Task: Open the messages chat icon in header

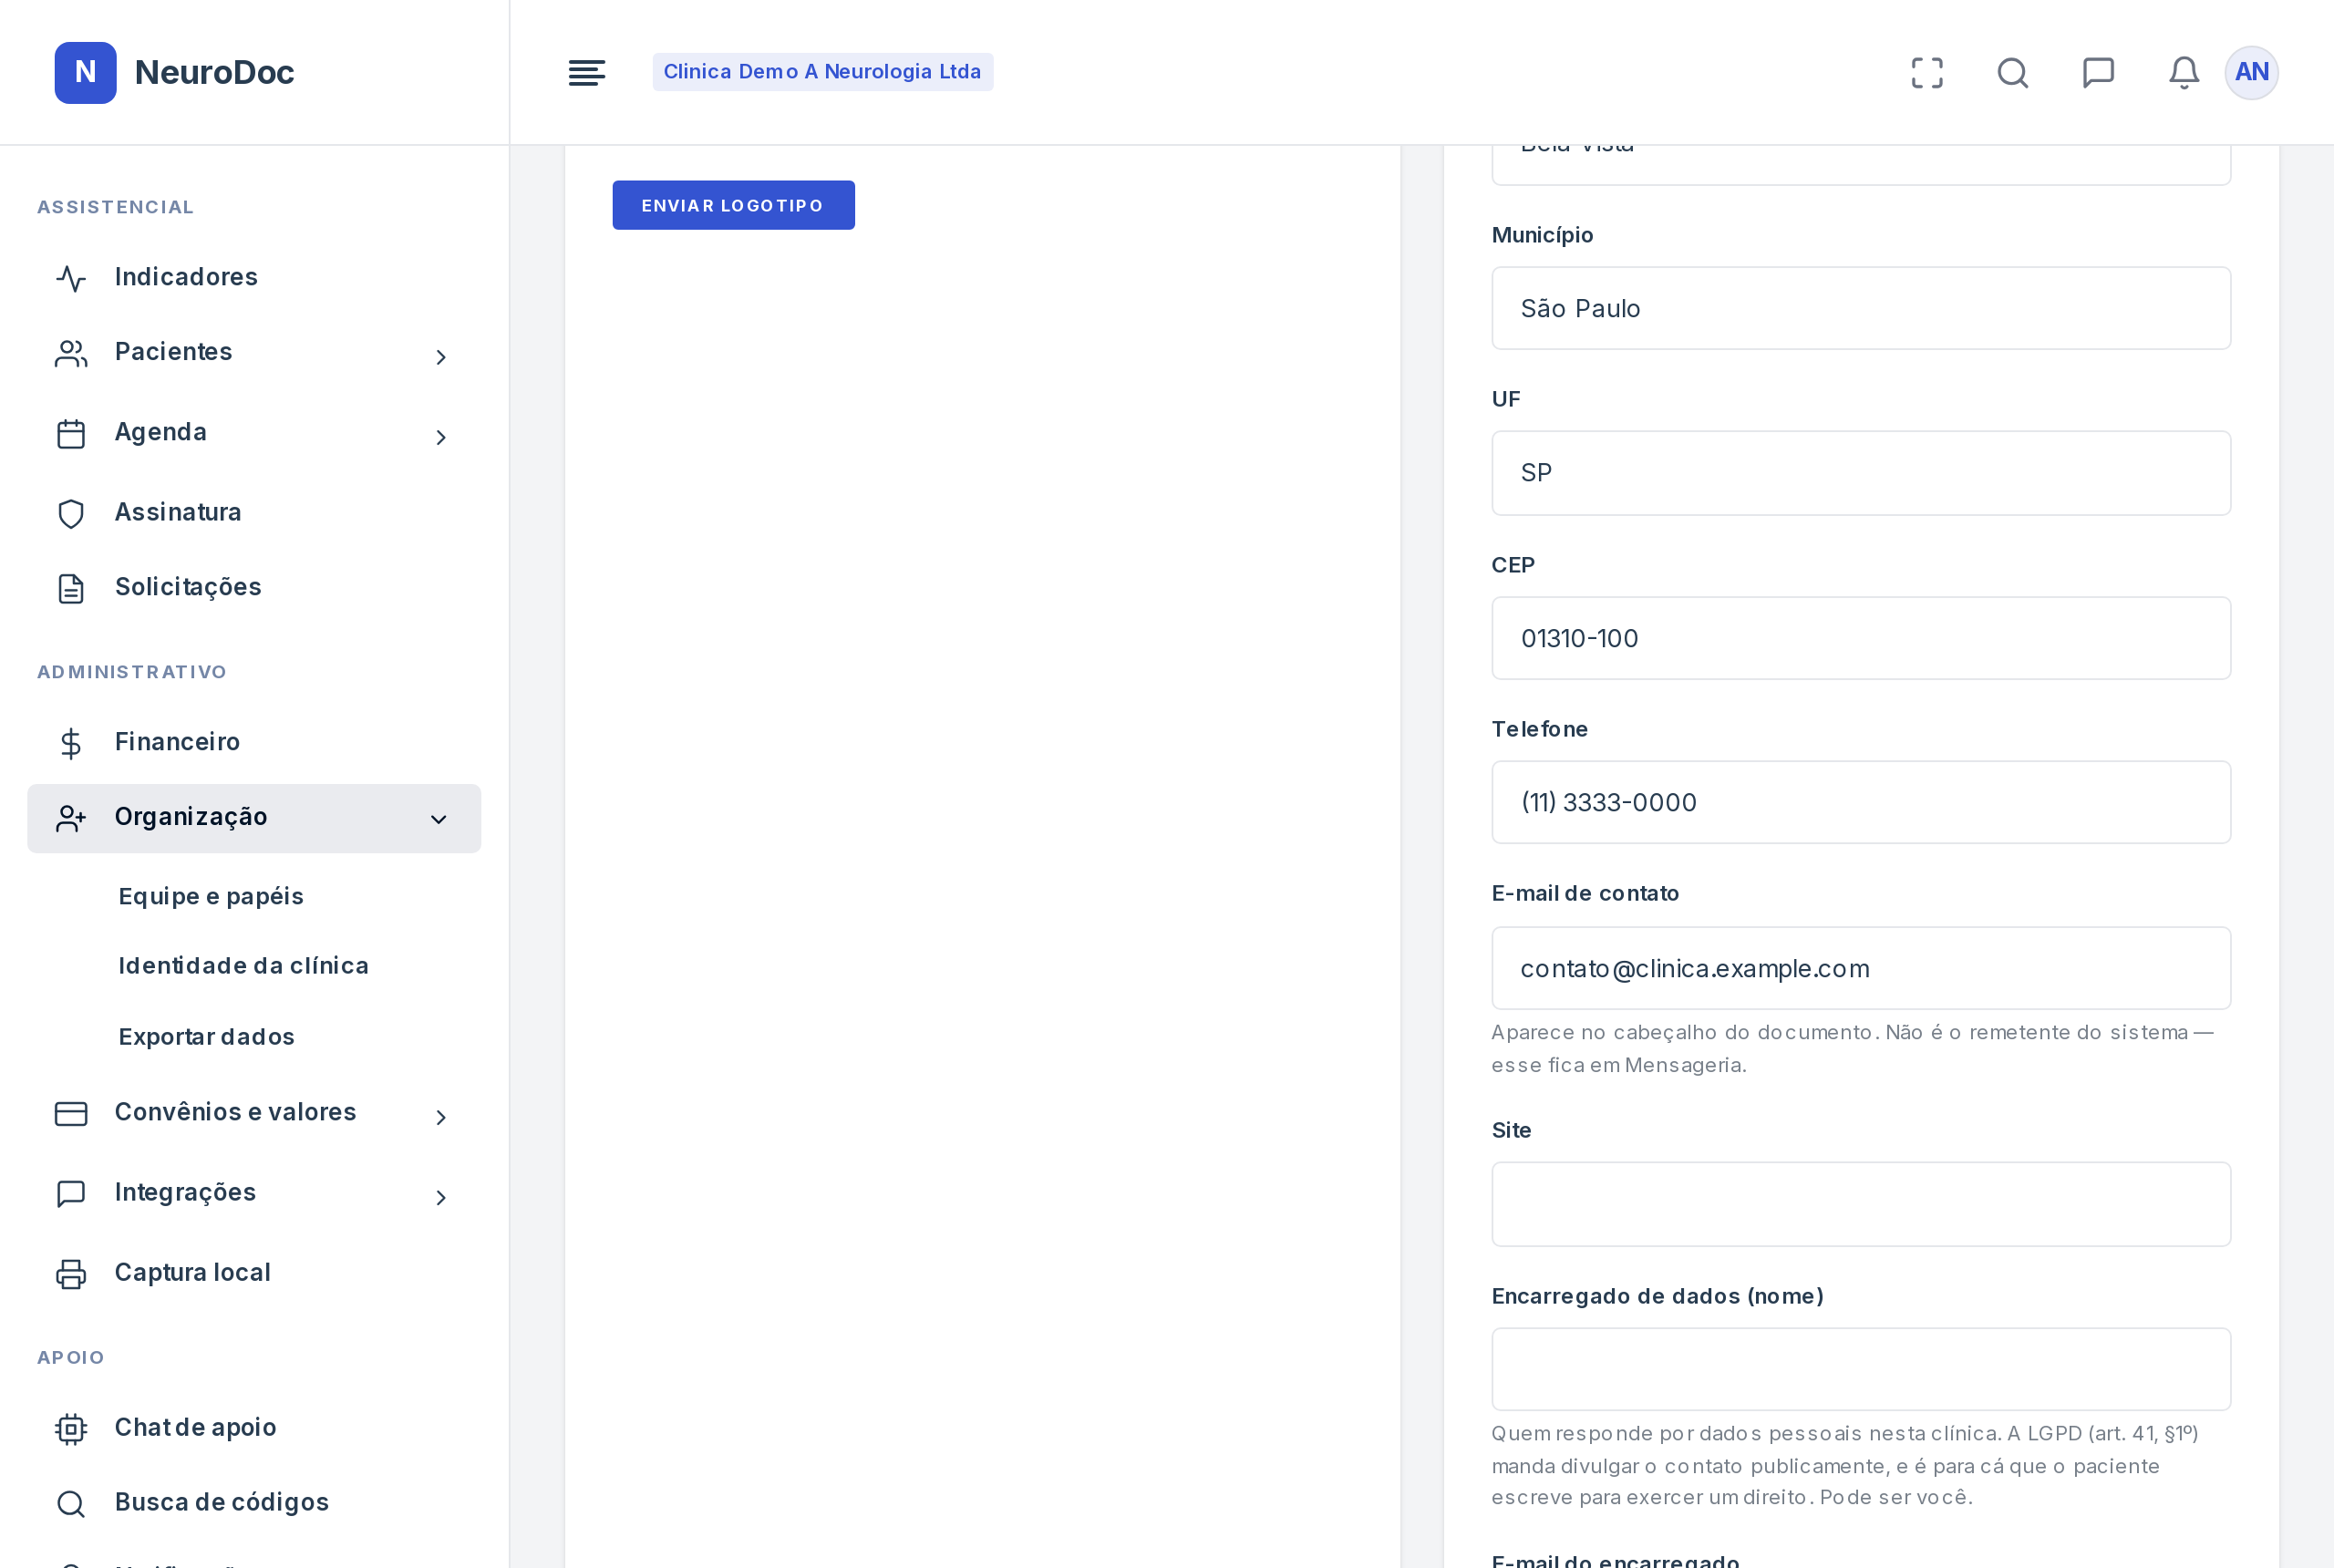Action: [2098, 72]
